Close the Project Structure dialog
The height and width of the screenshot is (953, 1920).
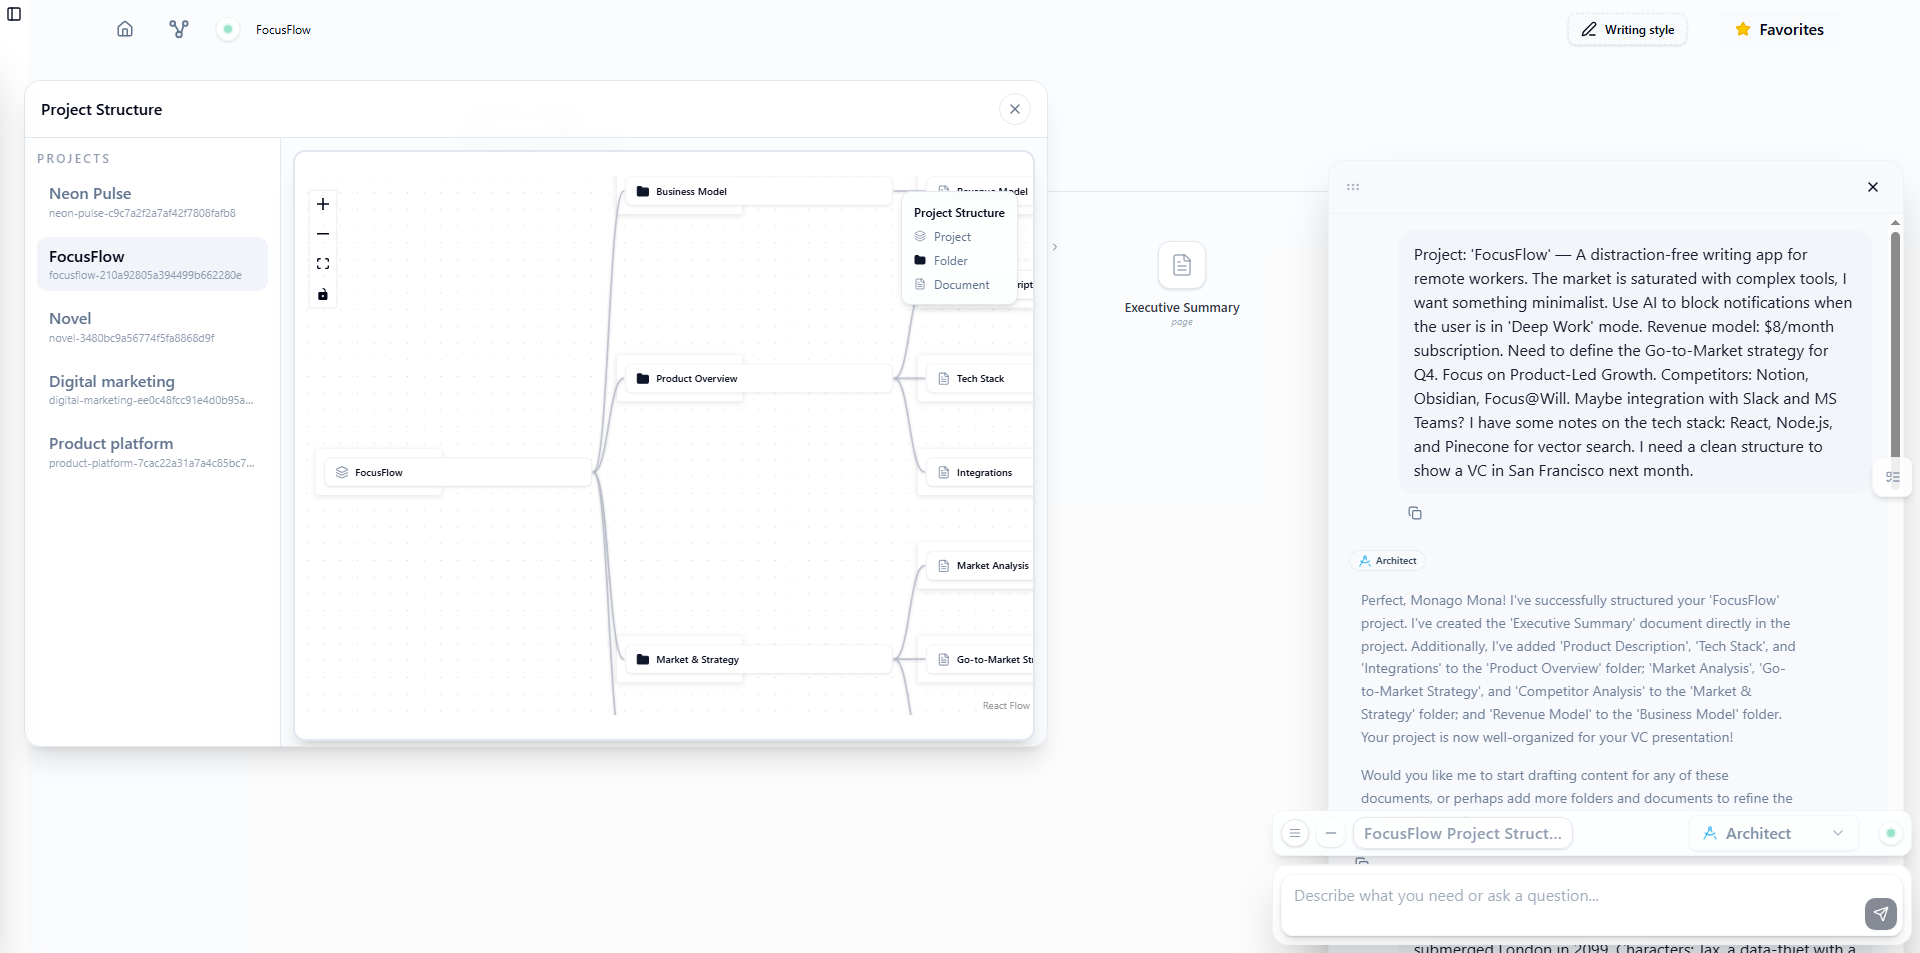(x=1015, y=109)
